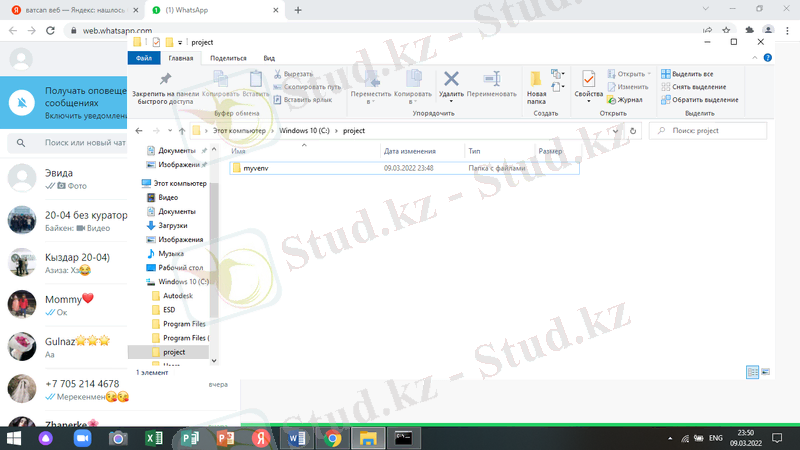Collapse the Explorer ribbon chevron
The image size is (800, 450).
pos(755,58)
